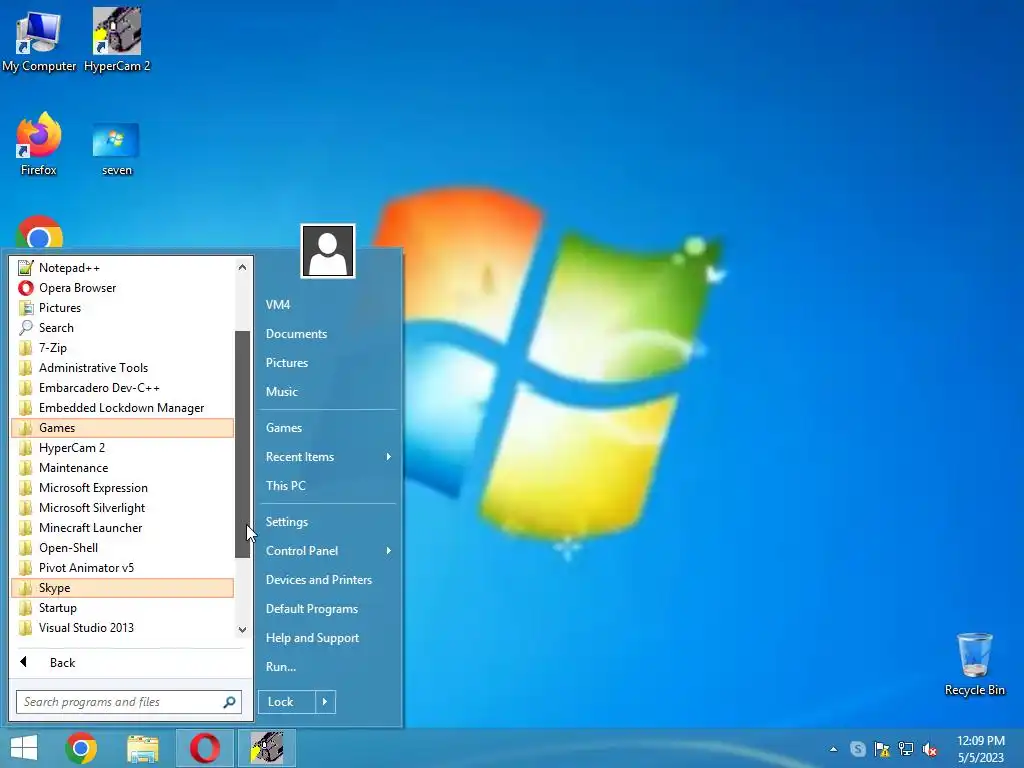Viewport: 1024px width, 768px height.
Task: Open Pictures in the programs list
Action: click(123, 308)
